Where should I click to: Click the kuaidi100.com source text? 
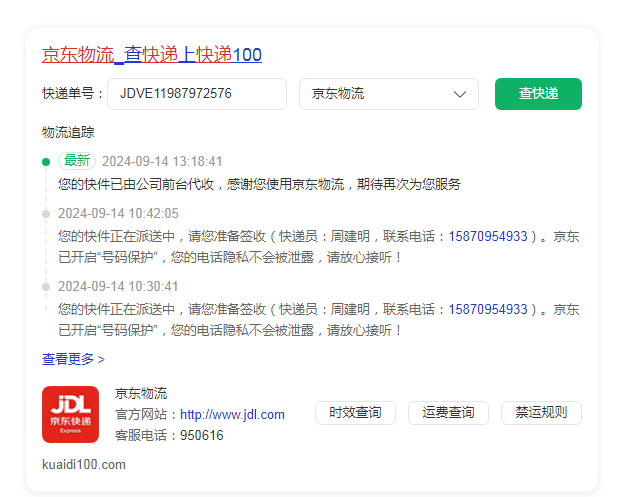click(84, 464)
